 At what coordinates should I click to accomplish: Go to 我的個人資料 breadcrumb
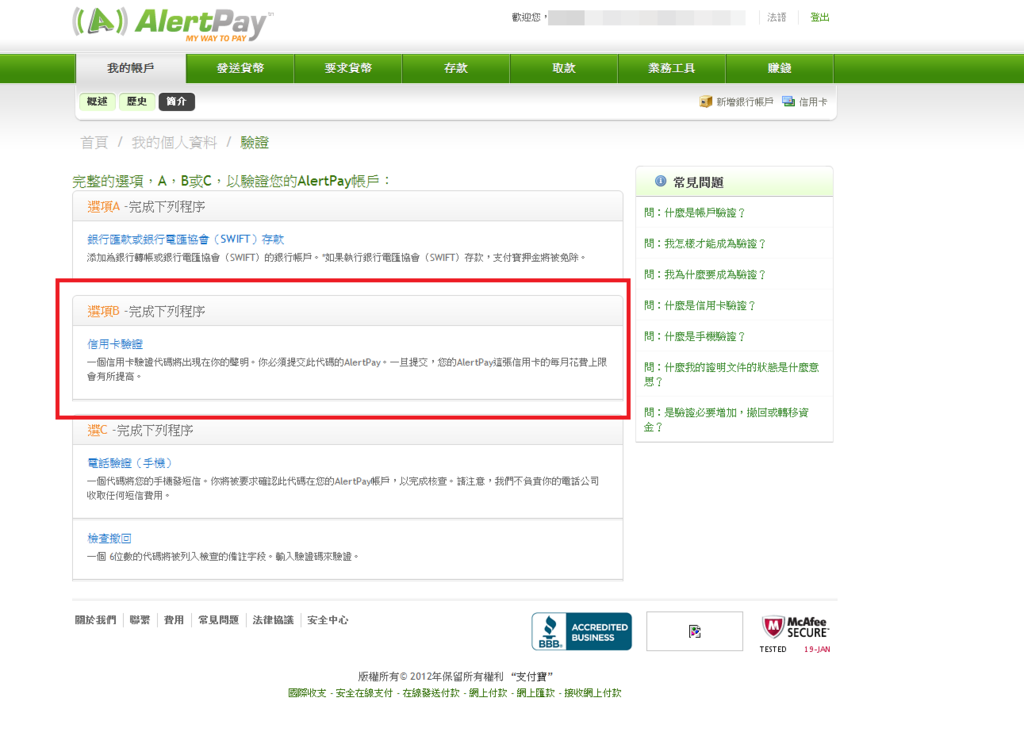click(174, 142)
